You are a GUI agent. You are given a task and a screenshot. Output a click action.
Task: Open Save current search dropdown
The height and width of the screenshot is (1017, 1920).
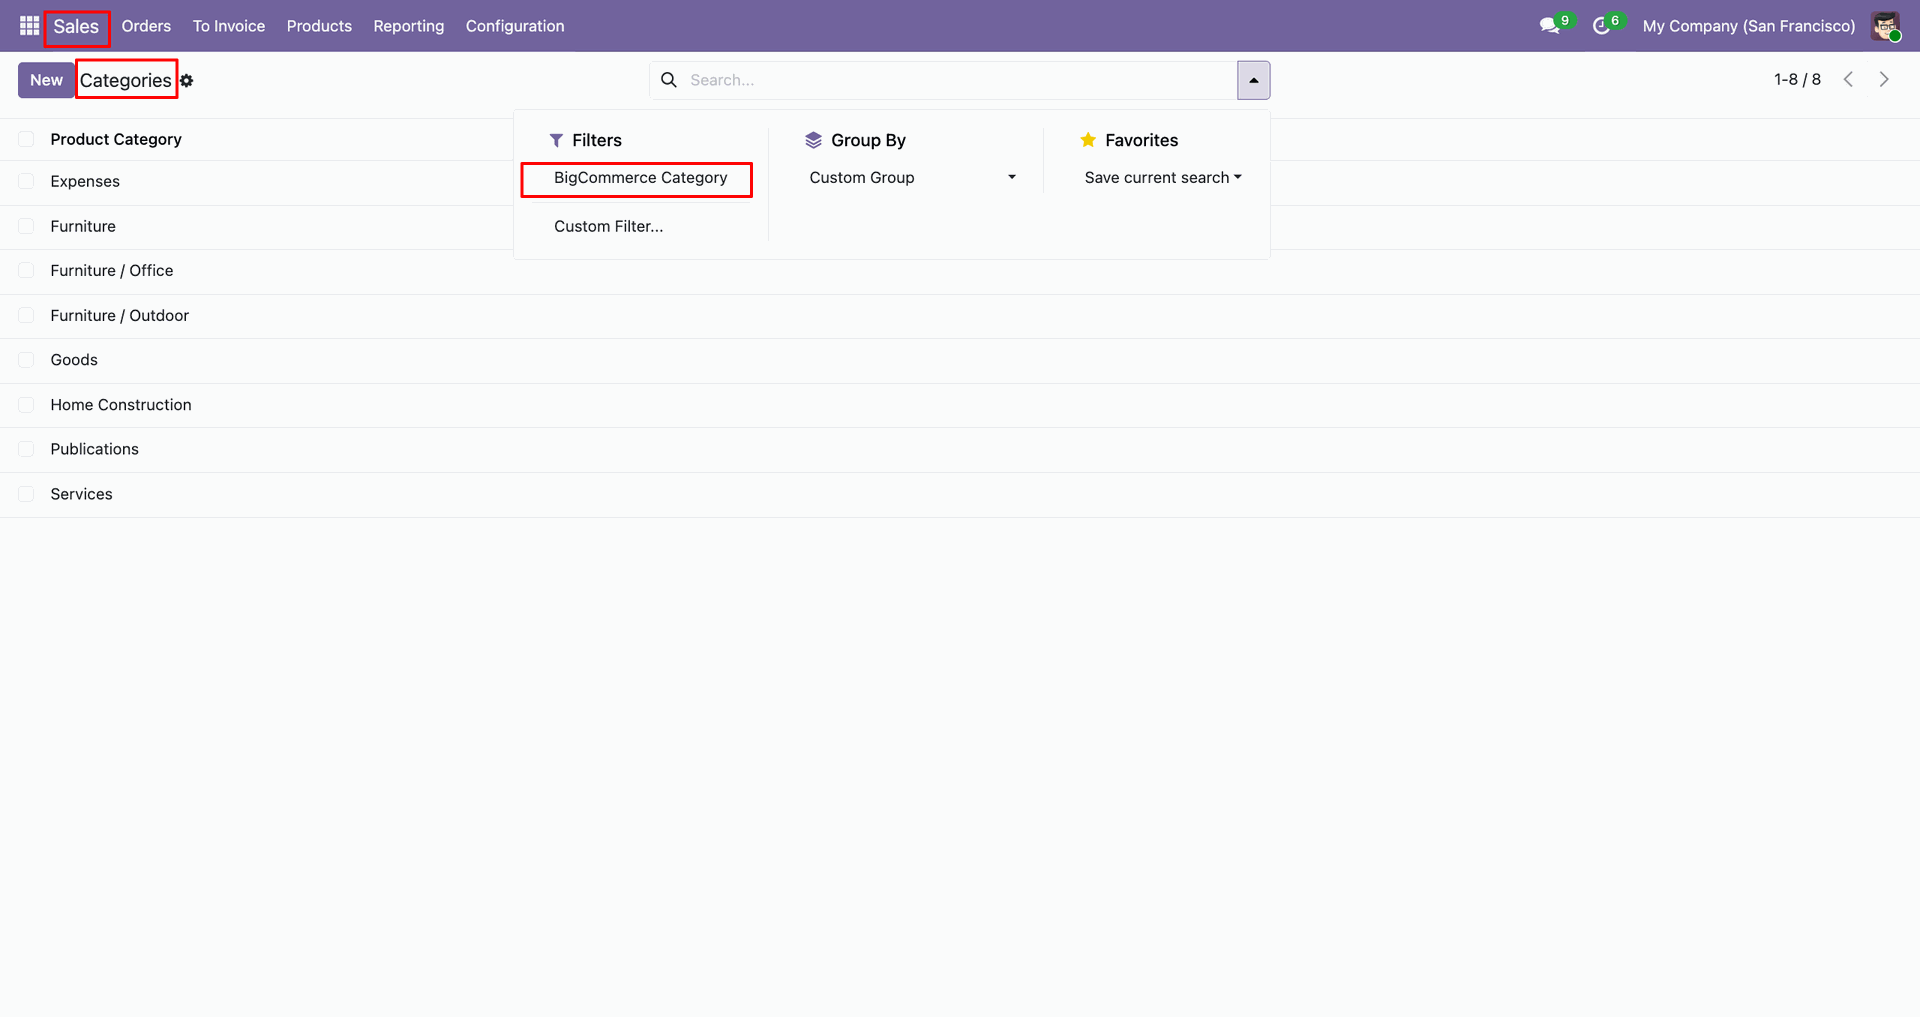1163,177
